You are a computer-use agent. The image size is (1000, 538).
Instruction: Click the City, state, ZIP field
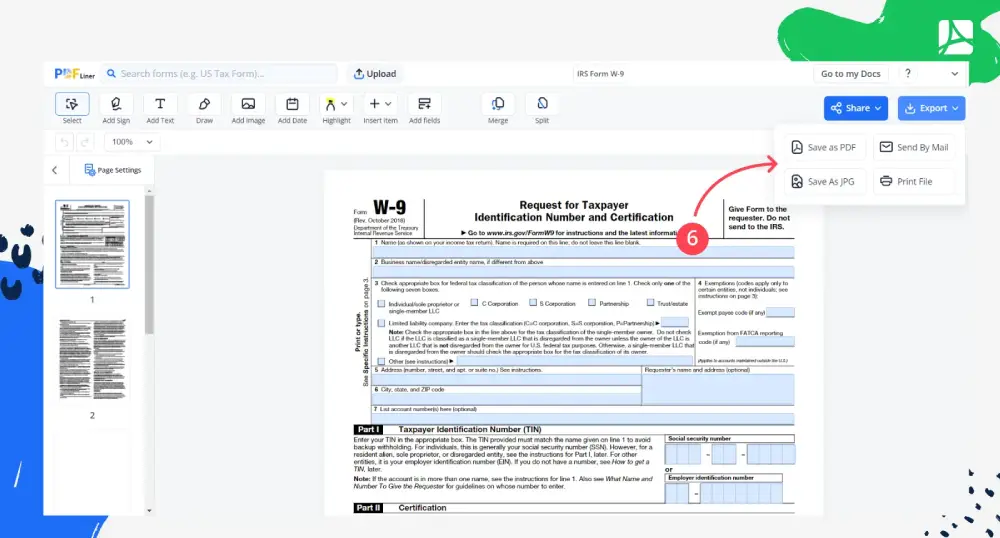click(507, 399)
